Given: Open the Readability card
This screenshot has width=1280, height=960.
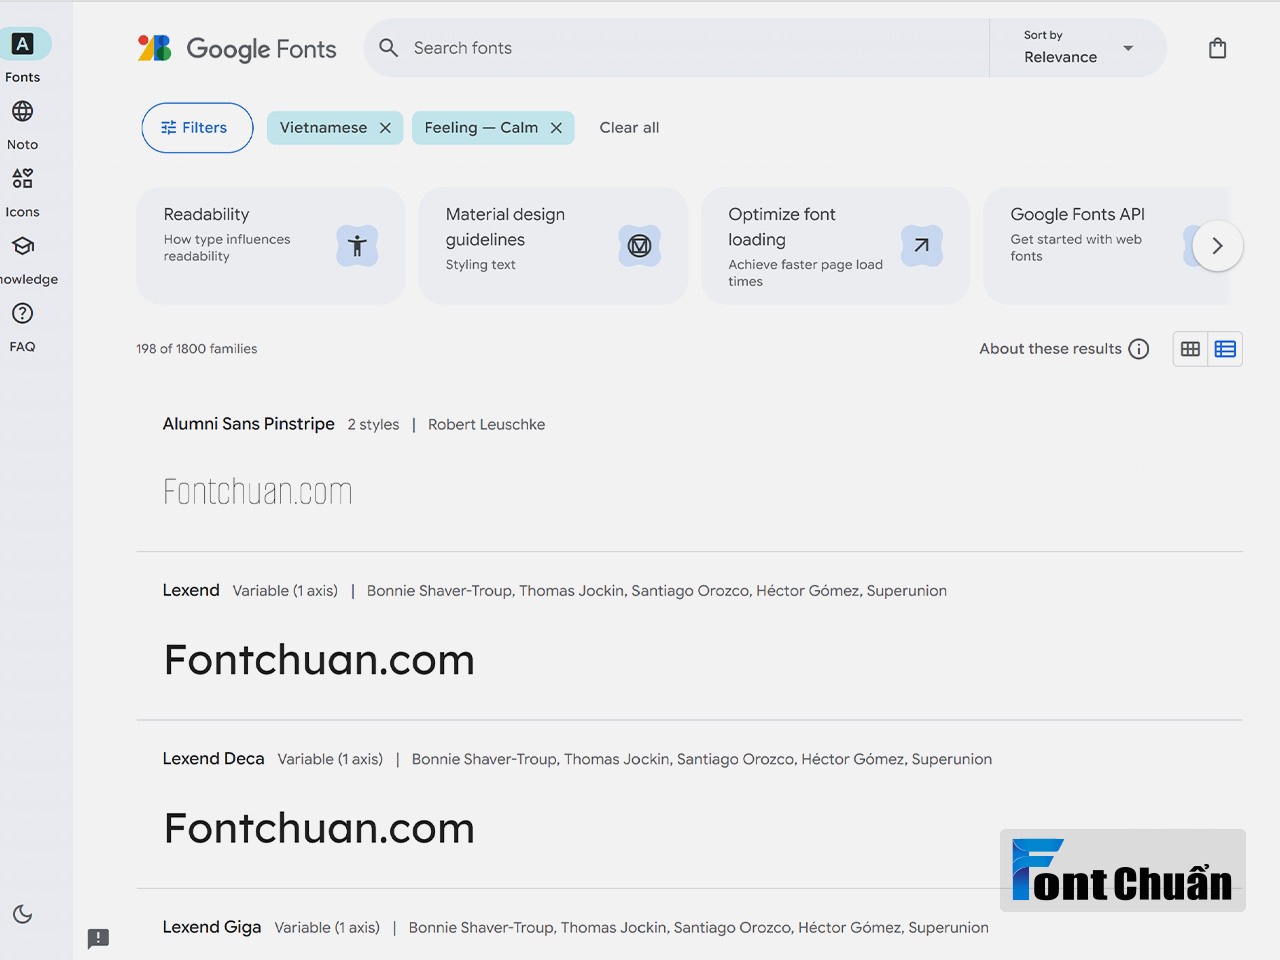Looking at the screenshot, I should click(x=271, y=246).
